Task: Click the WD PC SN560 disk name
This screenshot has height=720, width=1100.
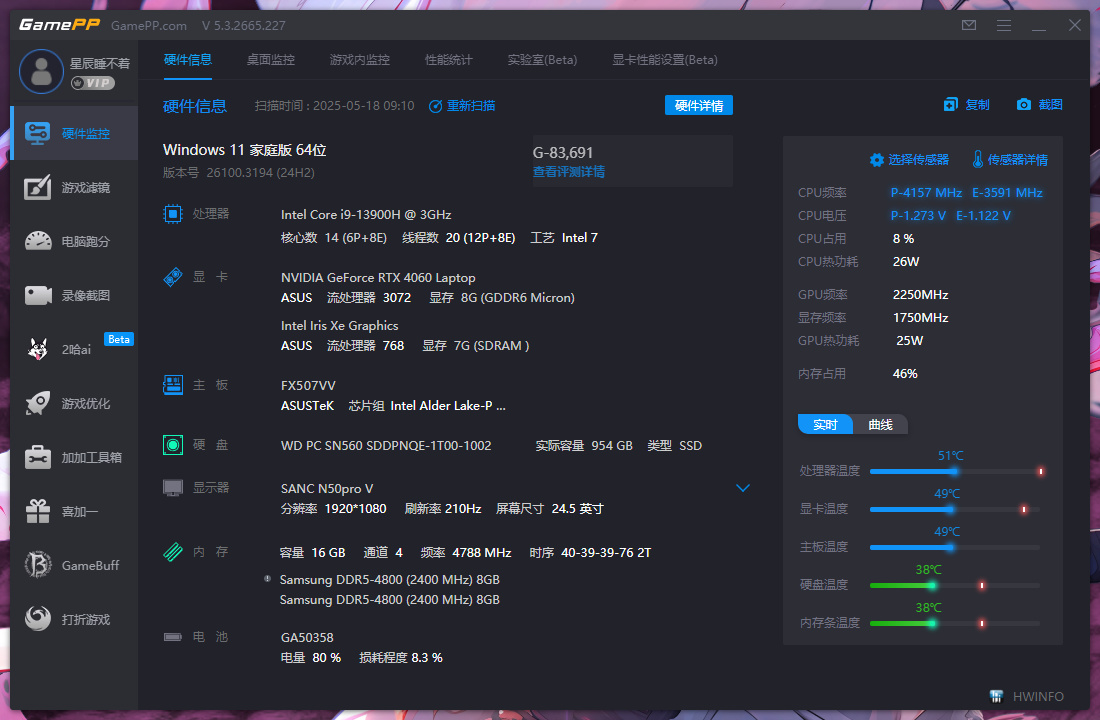Action: 386,446
